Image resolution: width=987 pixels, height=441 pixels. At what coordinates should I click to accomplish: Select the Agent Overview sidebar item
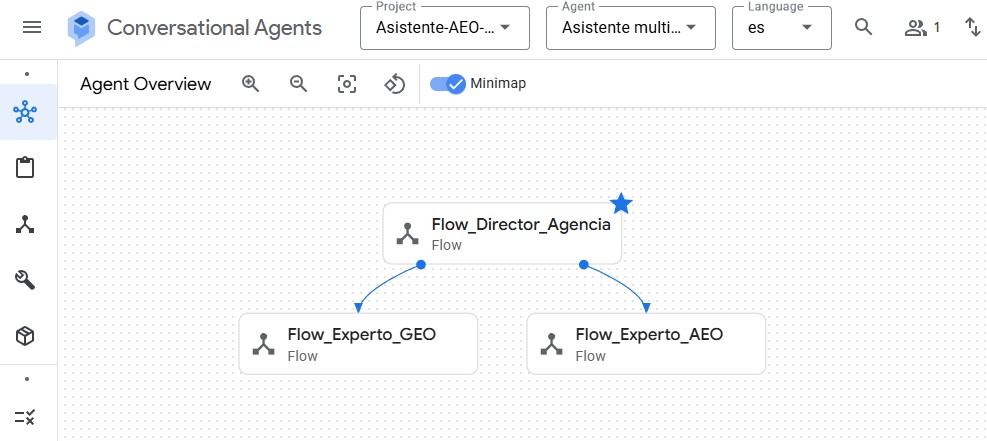point(27,112)
